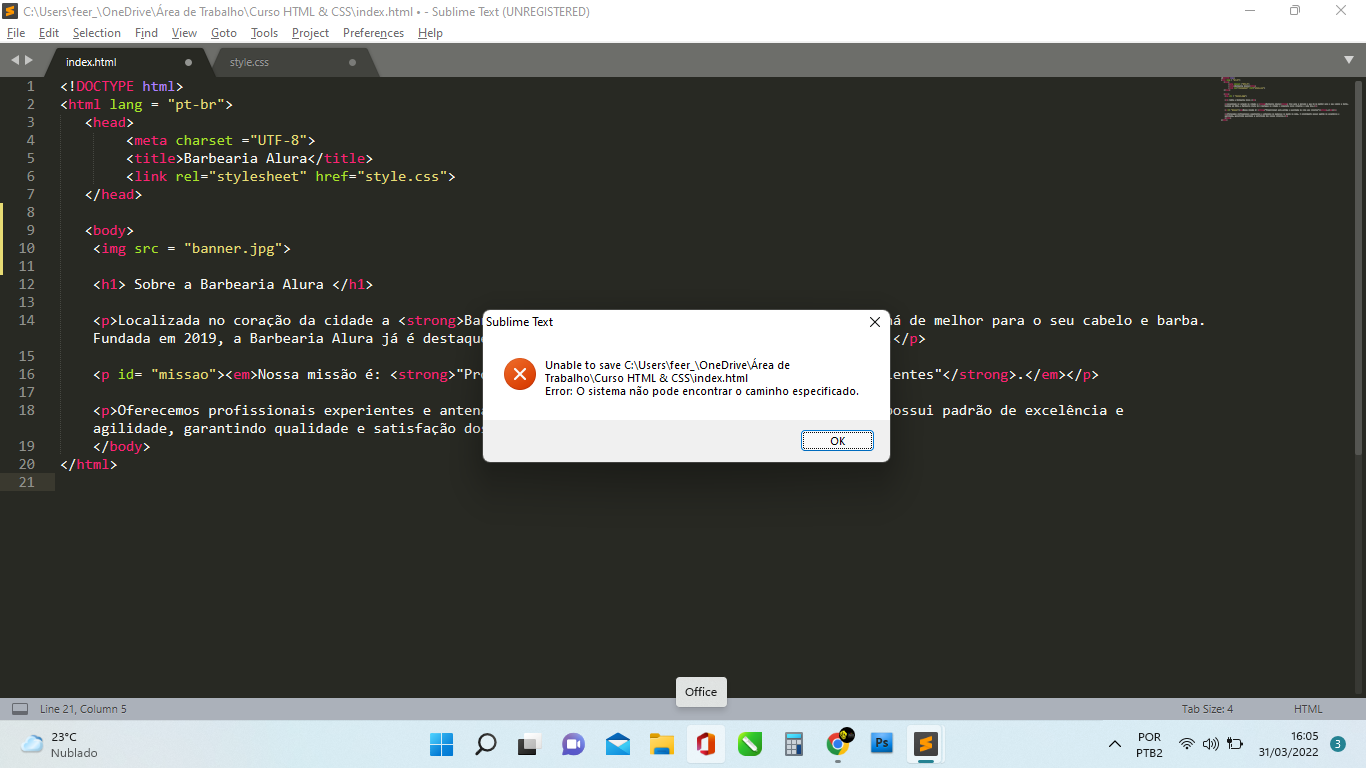Image resolution: width=1366 pixels, height=768 pixels.
Task: Open File Explorer on taskbar
Action: pos(661,744)
